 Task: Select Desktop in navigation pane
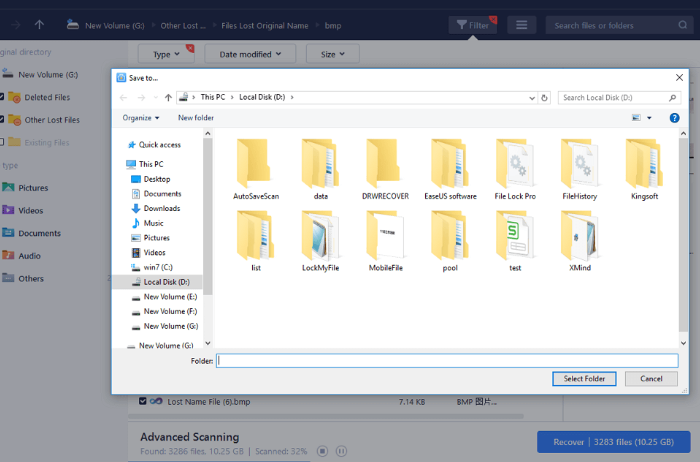click(x=150, y=179)
